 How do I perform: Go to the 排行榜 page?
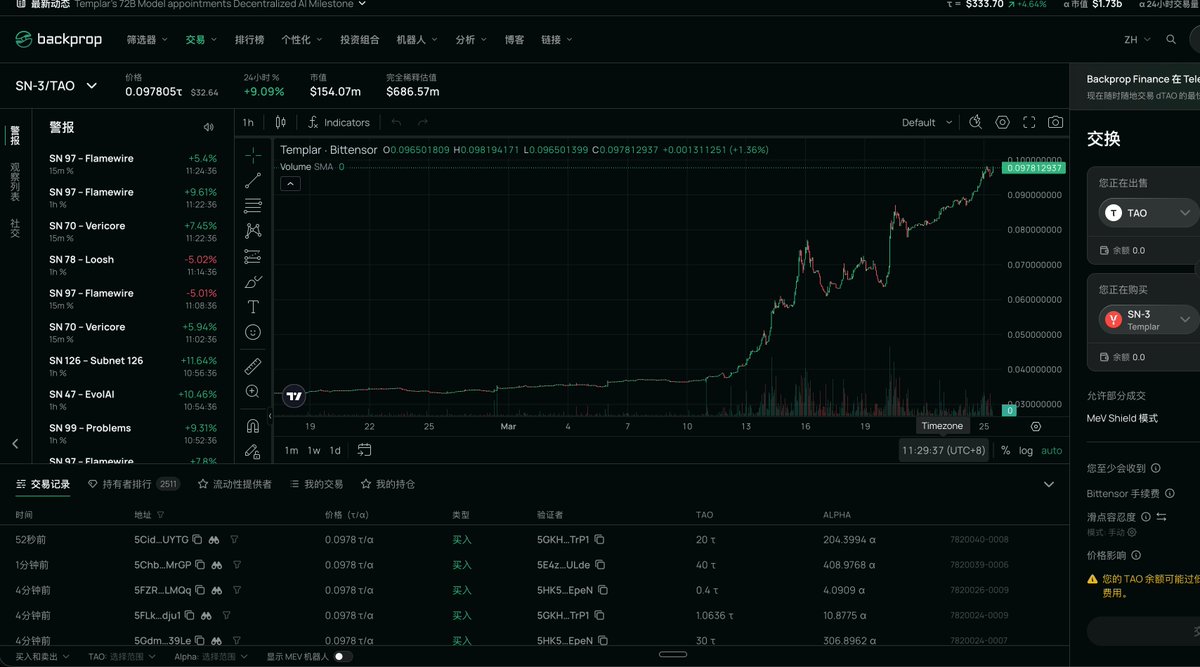[x=250, y=40]
